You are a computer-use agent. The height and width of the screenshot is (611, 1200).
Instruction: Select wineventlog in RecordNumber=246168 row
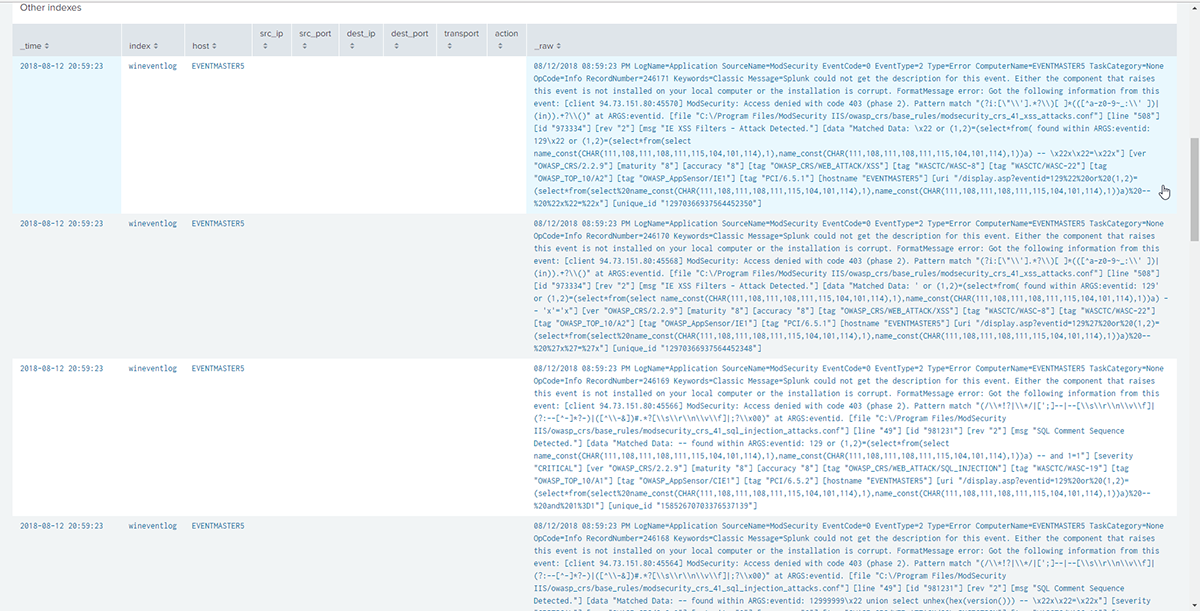(x=154, y=526)
